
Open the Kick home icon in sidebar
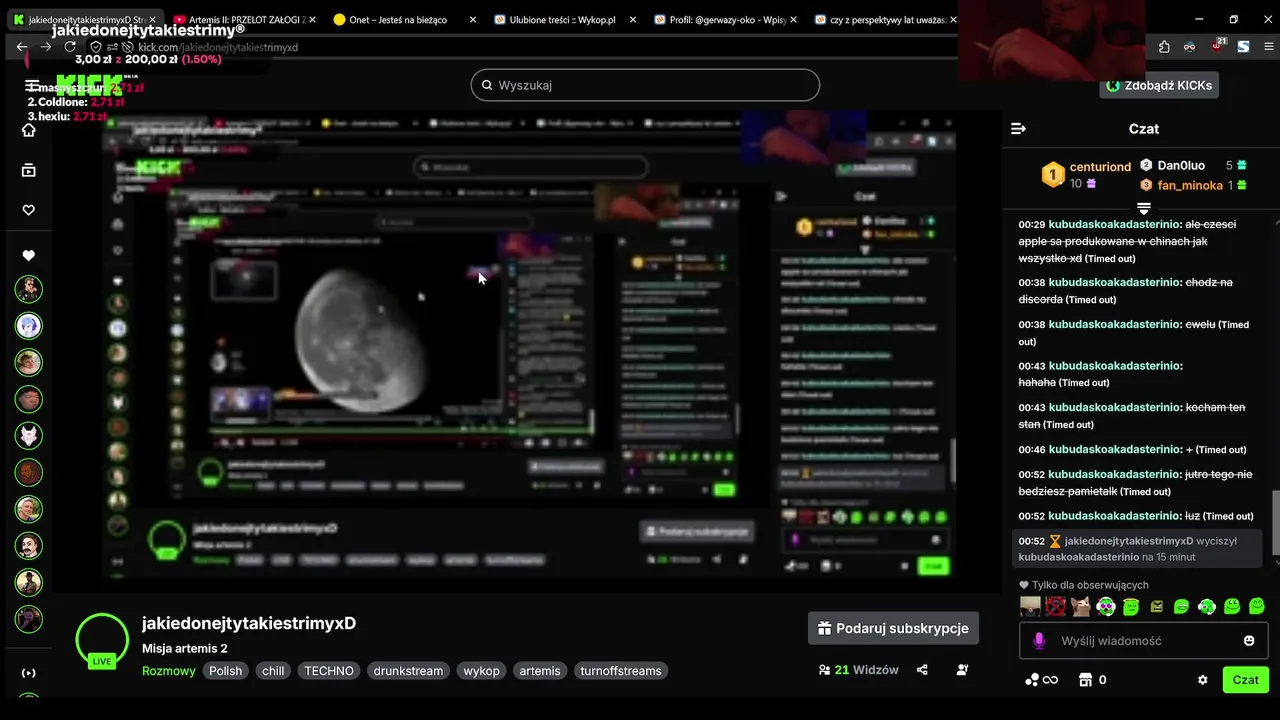(x=29, y=130)
